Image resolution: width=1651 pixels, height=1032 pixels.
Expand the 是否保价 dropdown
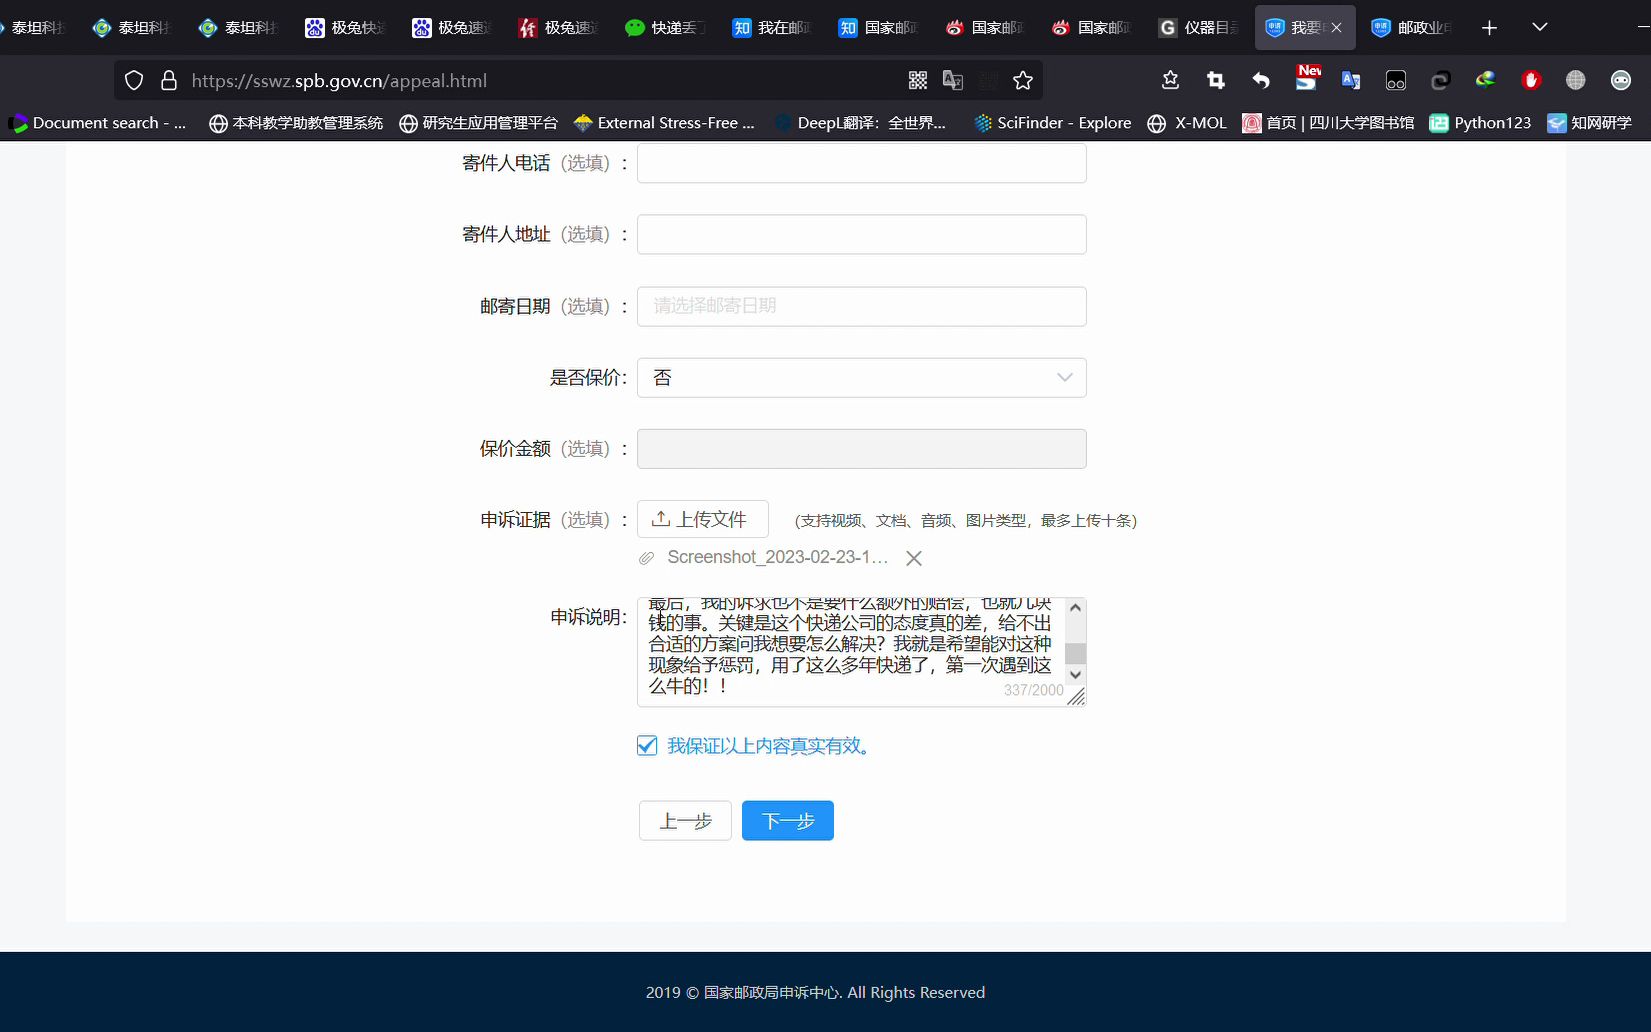(x=862, y=377)
